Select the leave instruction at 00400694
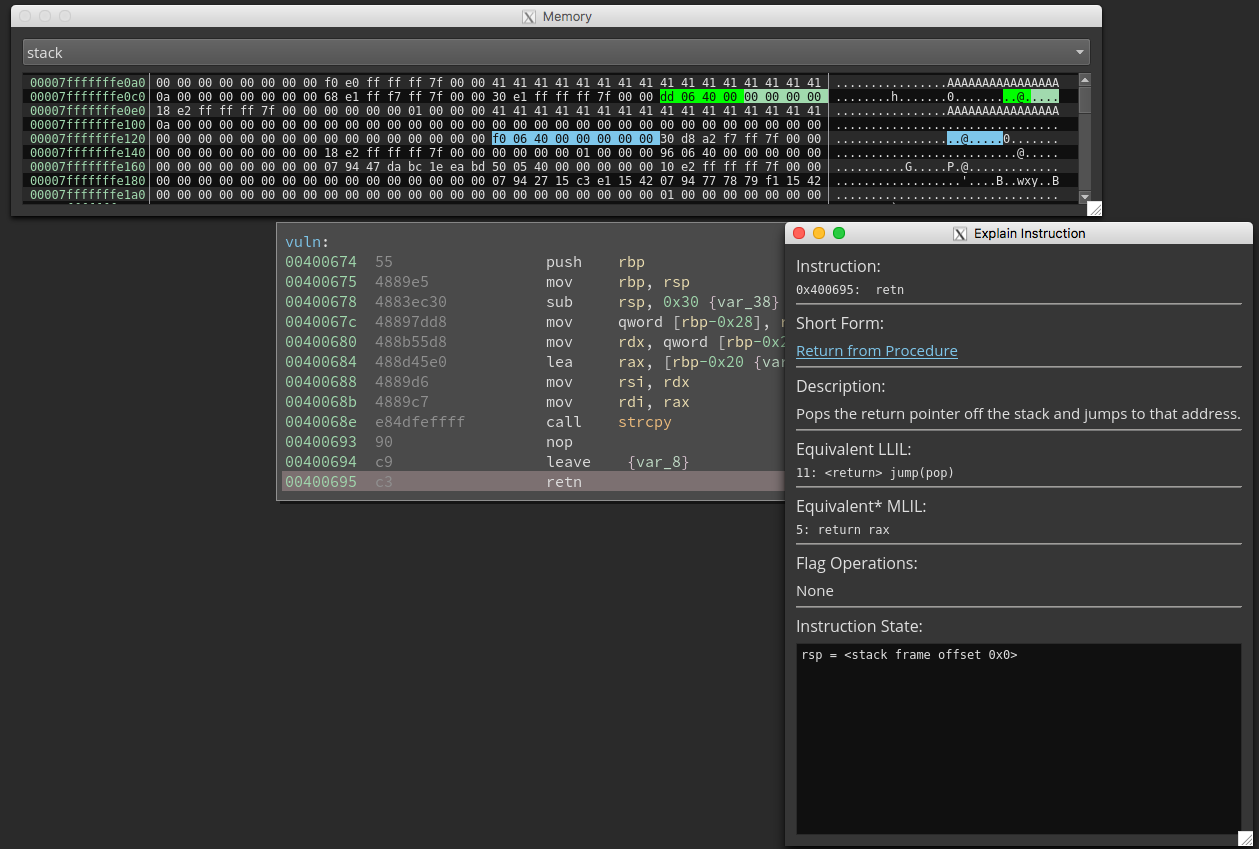 pos(533,462)
